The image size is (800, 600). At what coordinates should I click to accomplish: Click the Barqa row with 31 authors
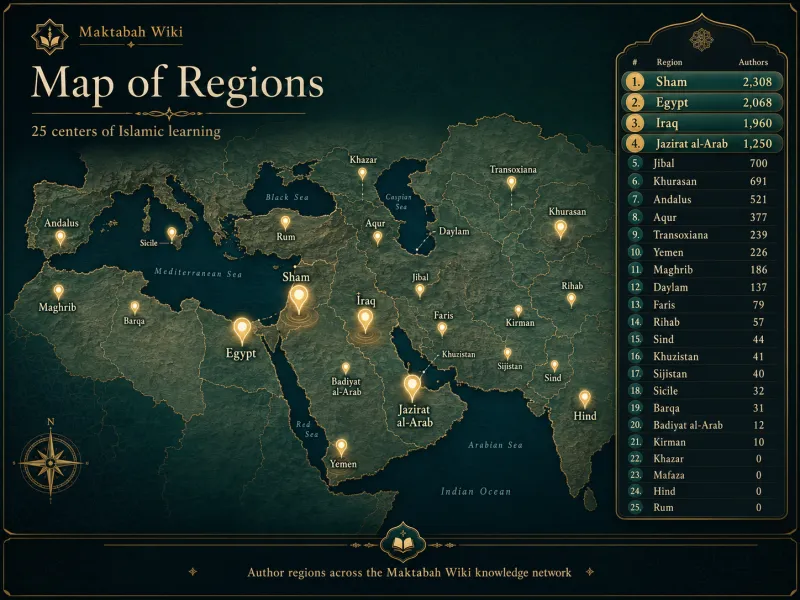702,408
